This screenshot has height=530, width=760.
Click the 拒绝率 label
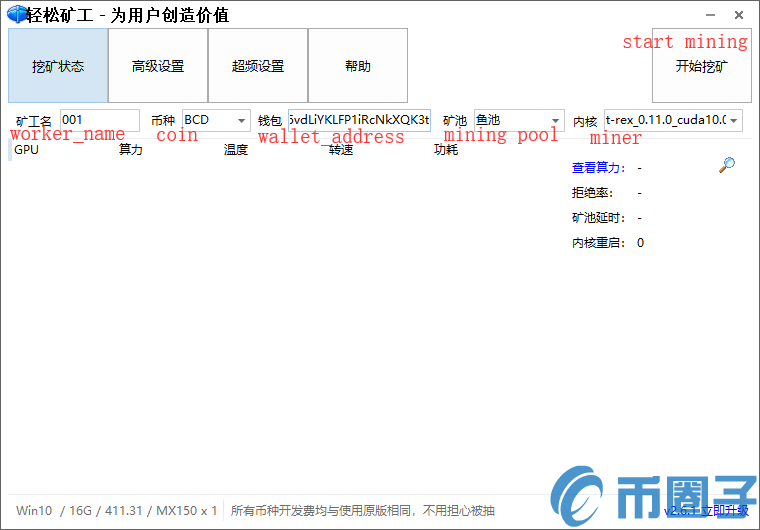(x=592, y=193)
